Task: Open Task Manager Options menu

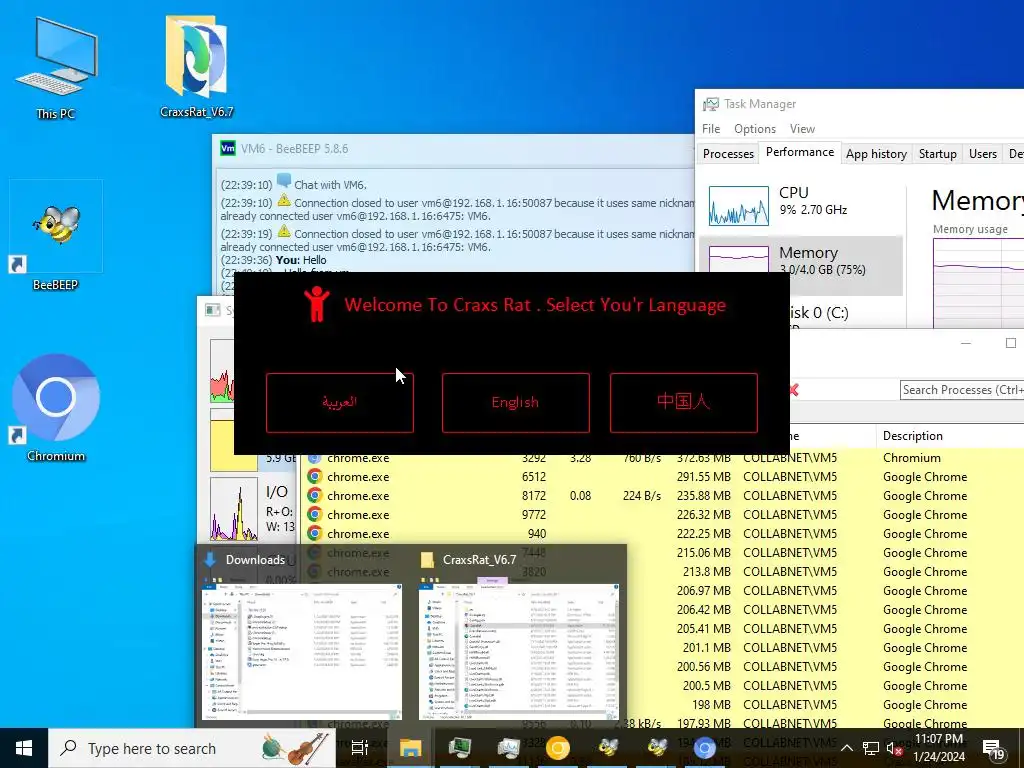Action: (x=754, y=129)
